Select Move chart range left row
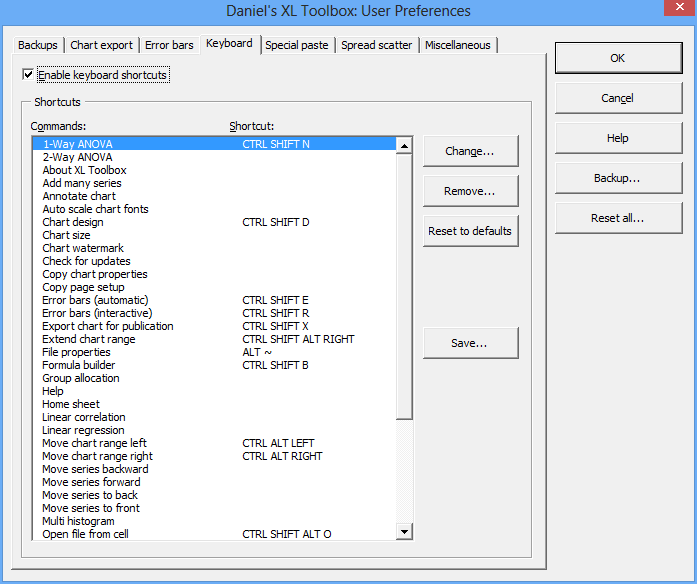 pyautogui.click(x=214, y=443)
